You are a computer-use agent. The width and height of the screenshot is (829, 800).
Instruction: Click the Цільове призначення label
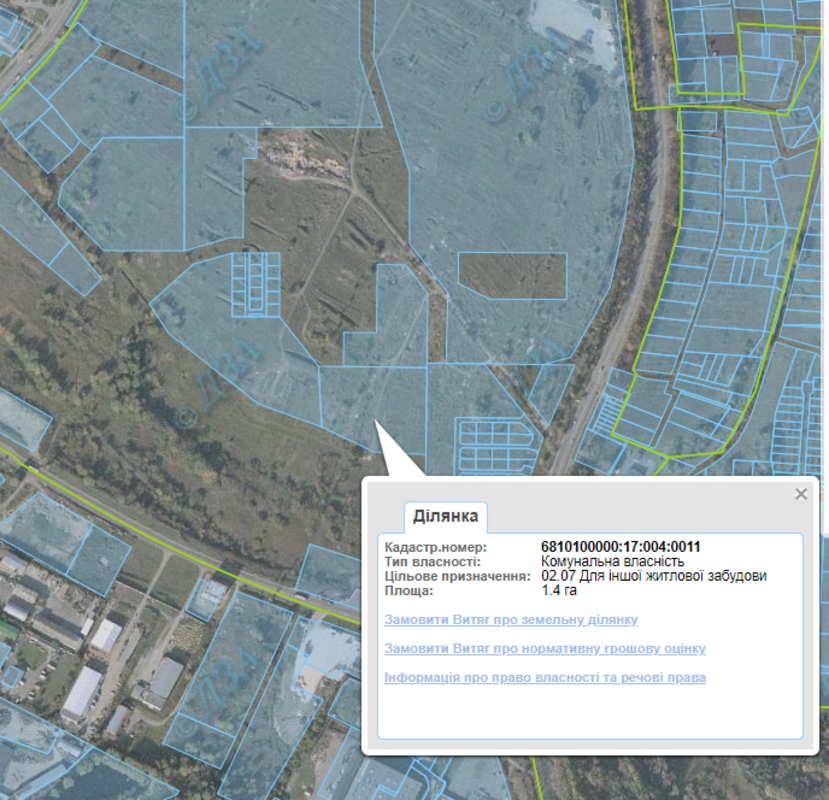(457, 576)
